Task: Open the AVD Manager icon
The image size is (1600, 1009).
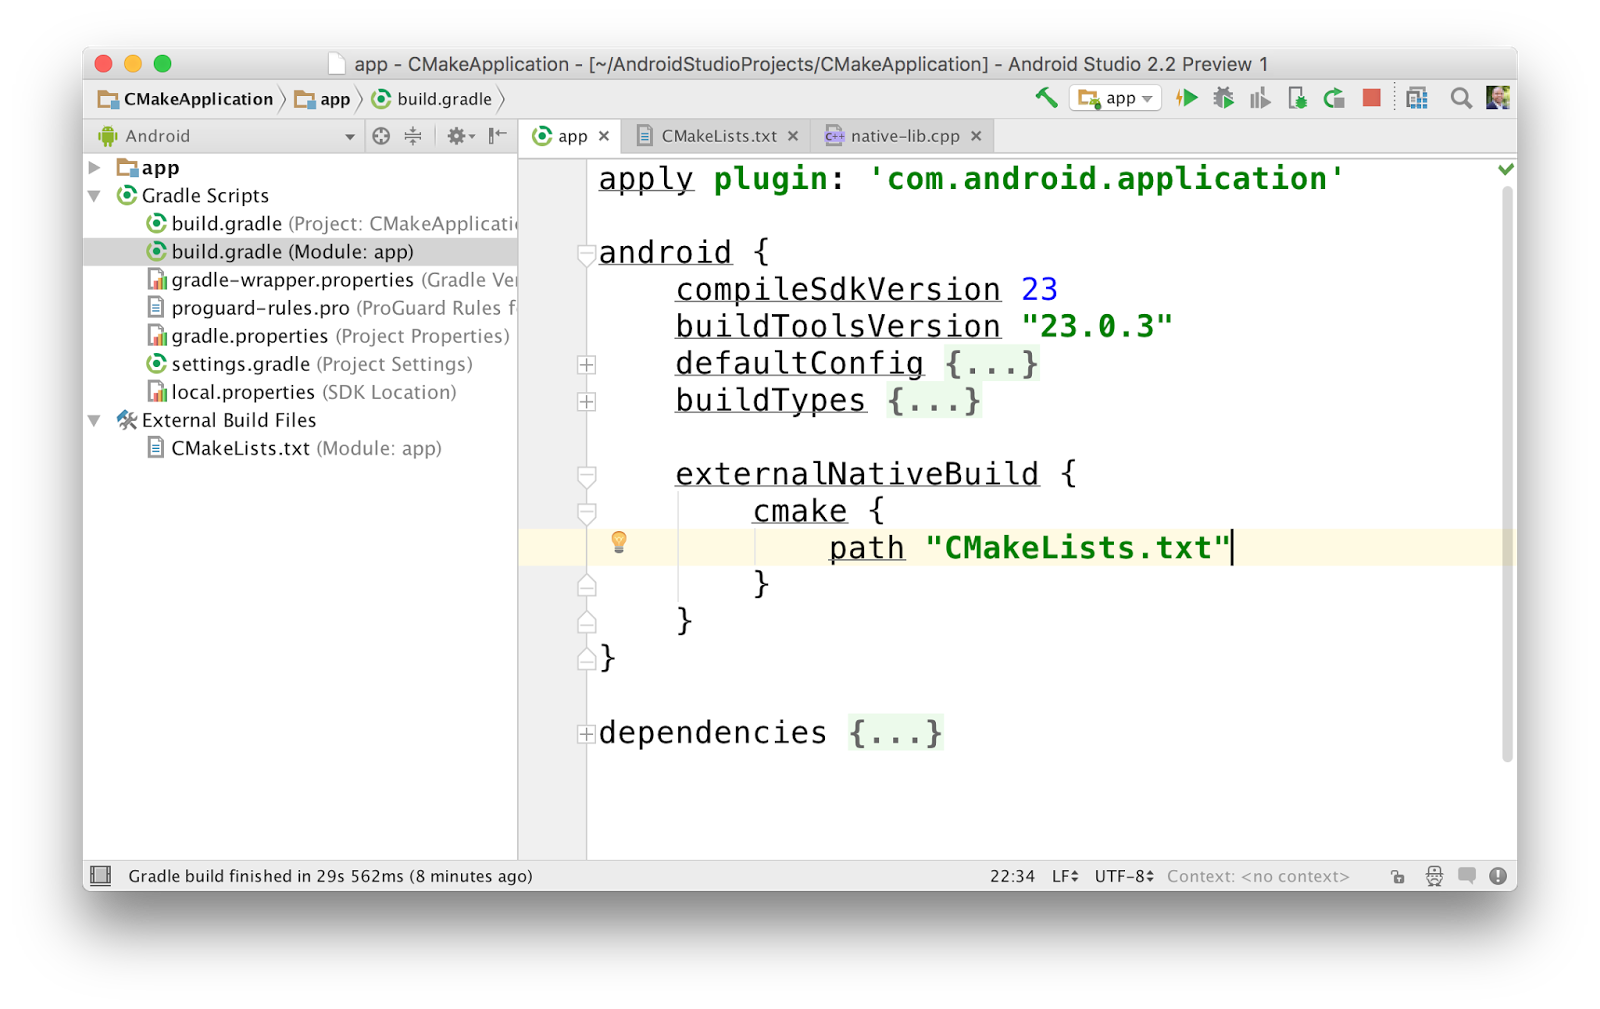Action: point(1416,98)
